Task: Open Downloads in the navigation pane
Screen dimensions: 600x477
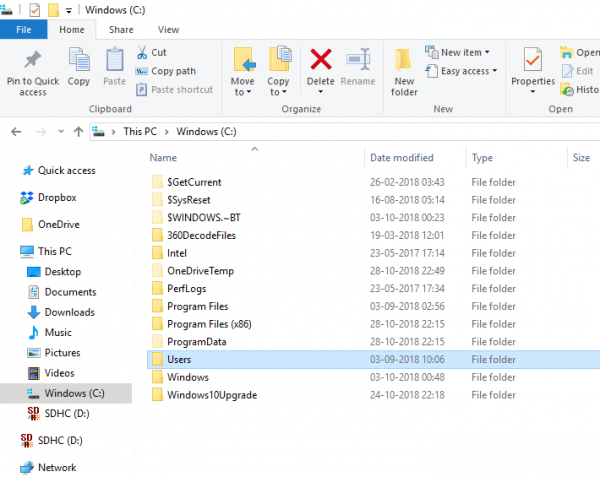Action: [69, 312]
